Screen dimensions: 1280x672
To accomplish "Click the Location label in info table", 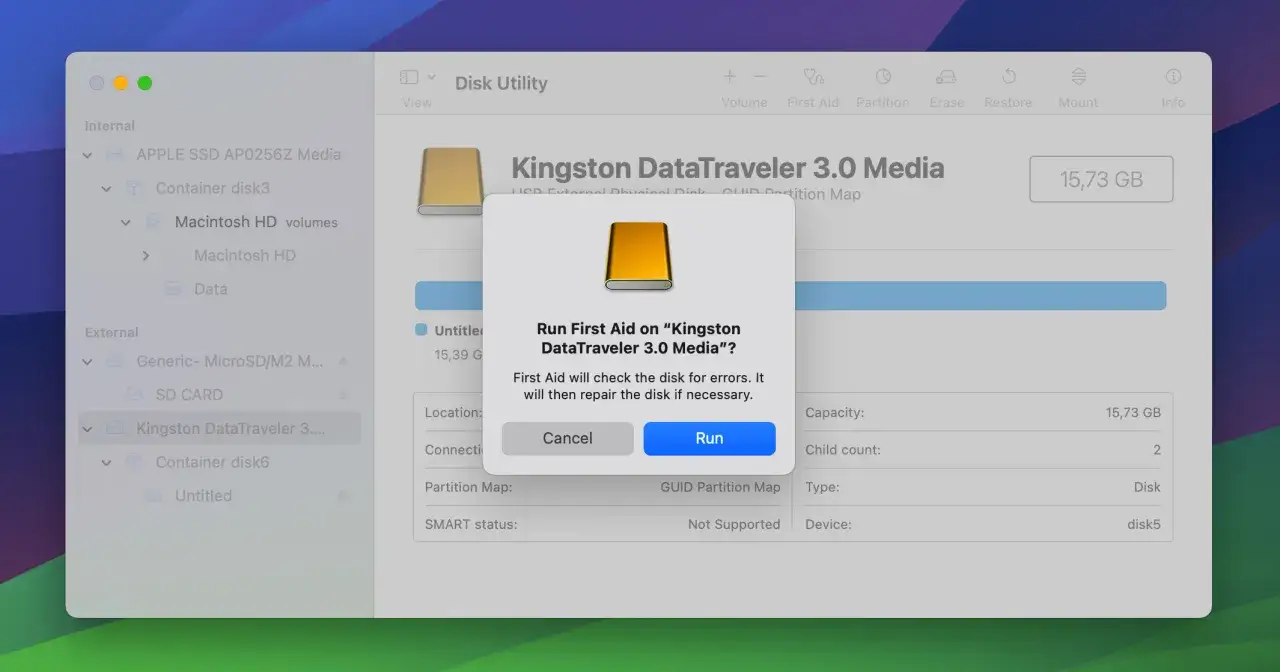I will (x=453, y=412).
